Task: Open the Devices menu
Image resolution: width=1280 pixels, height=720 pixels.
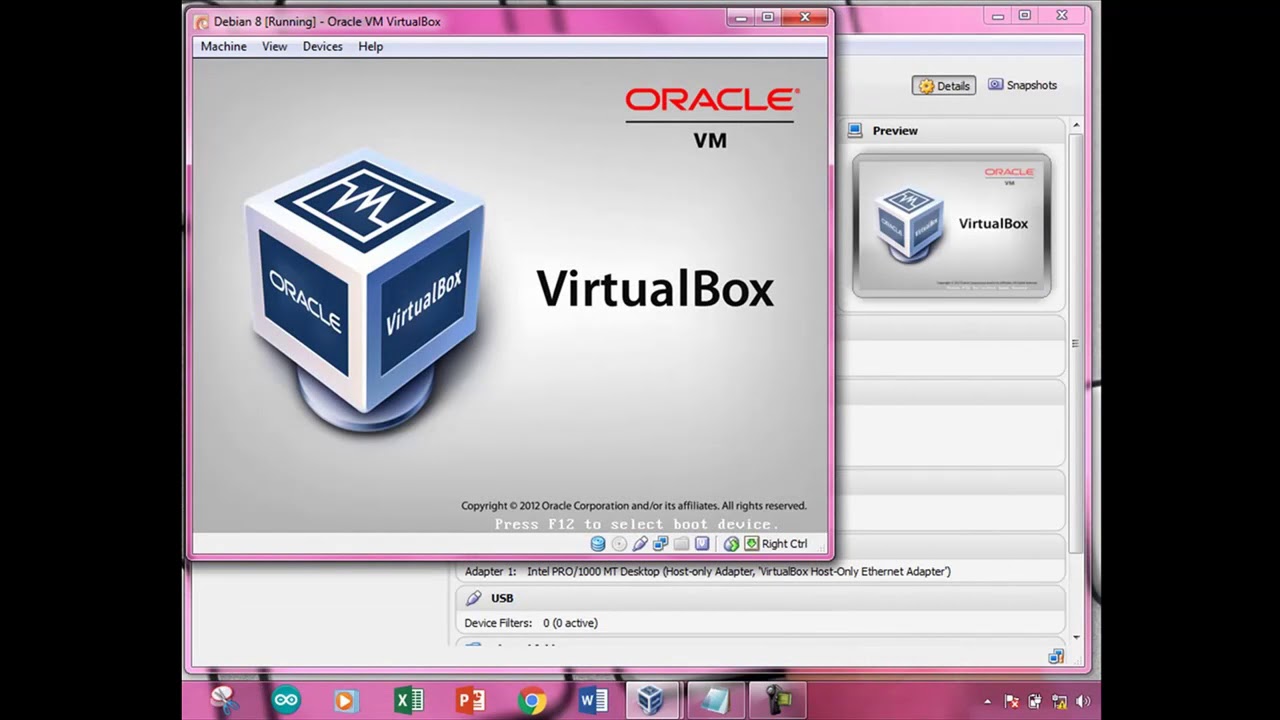Action: pyautogui.click(x=322, y=46)
